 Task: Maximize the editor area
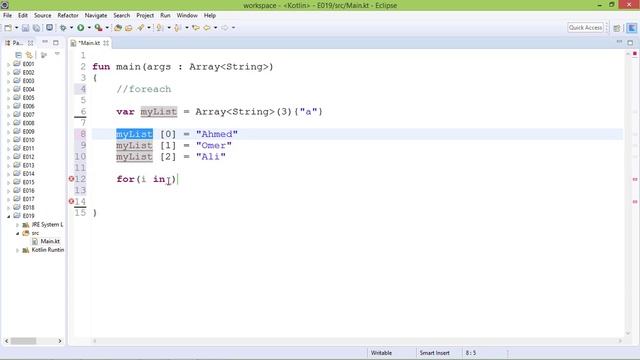(631, 42)
